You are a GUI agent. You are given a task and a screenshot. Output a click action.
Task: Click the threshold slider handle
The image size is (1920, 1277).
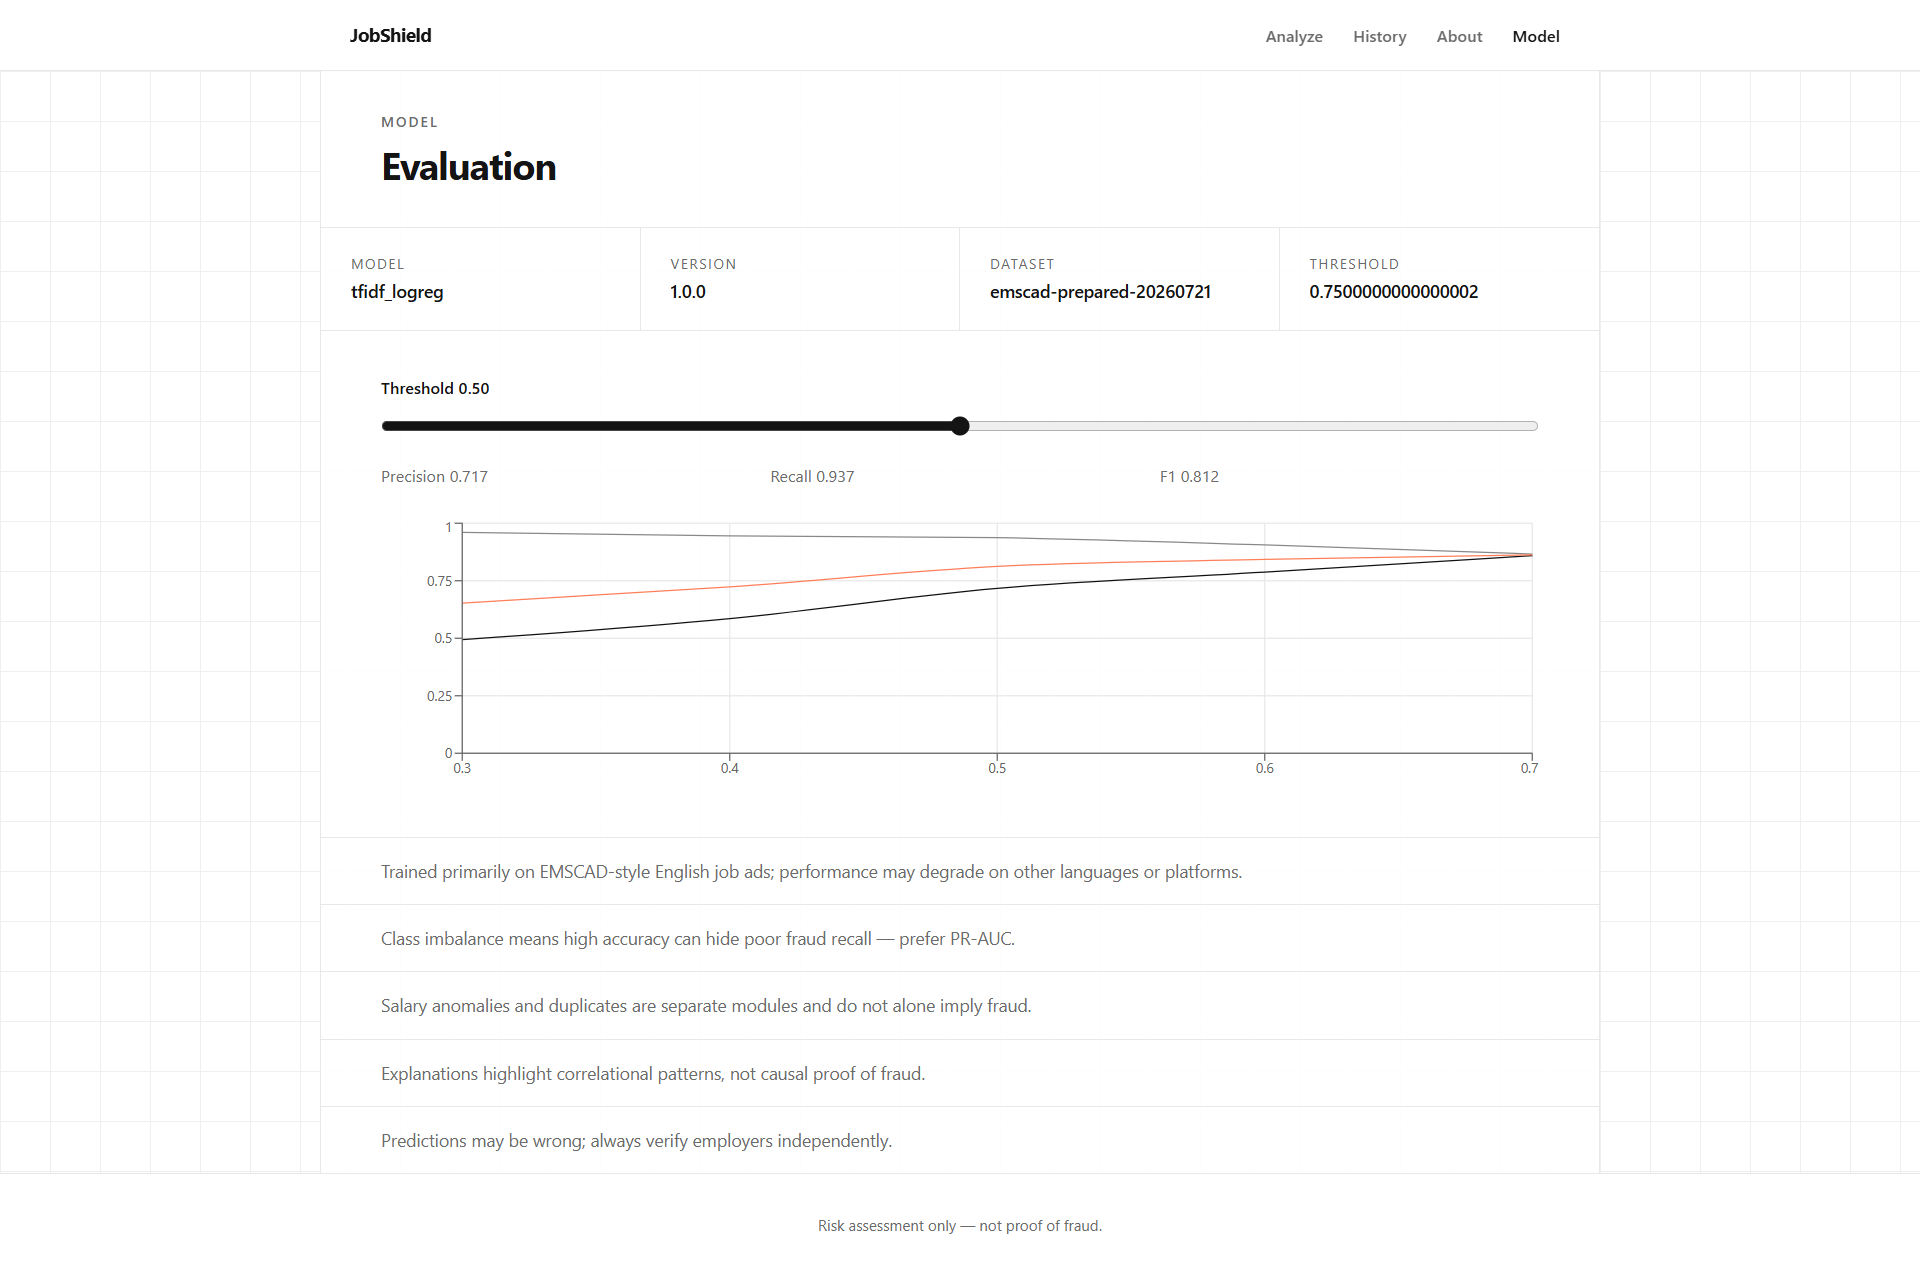960,426
